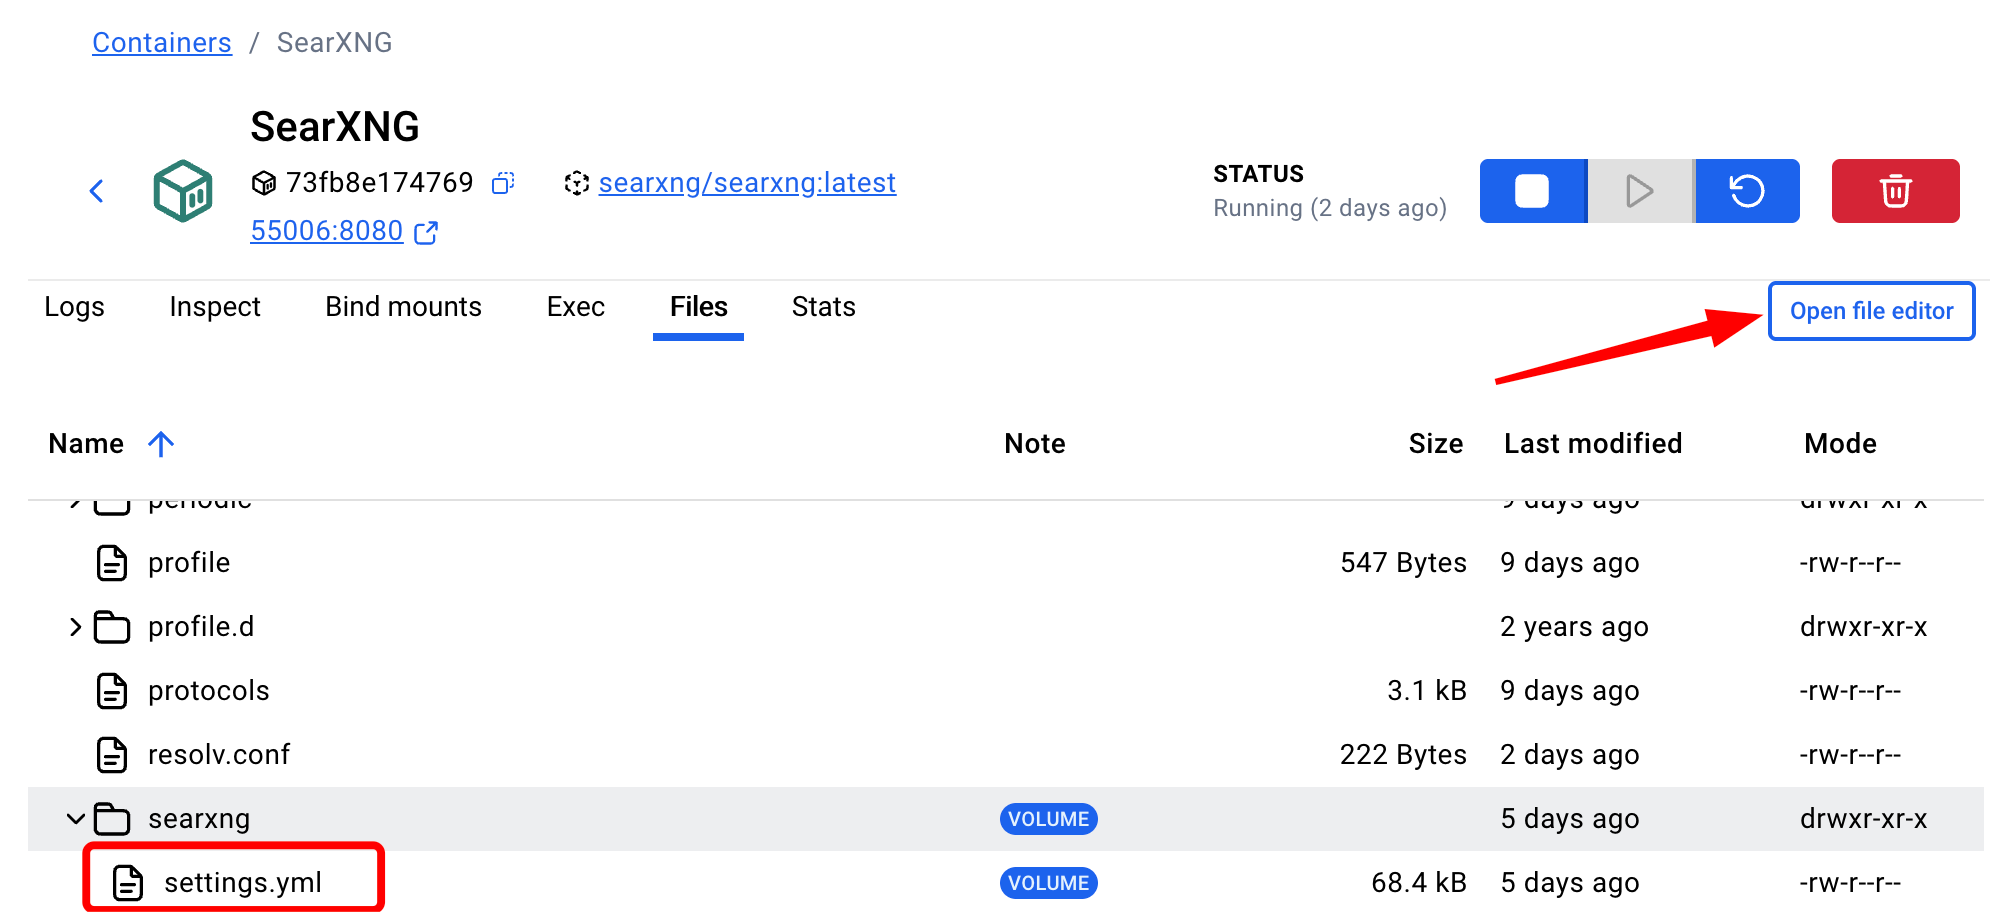Click the settings.yml file icon
The height and width of the screenshot is (912, 1990).
tap(128, 883)
